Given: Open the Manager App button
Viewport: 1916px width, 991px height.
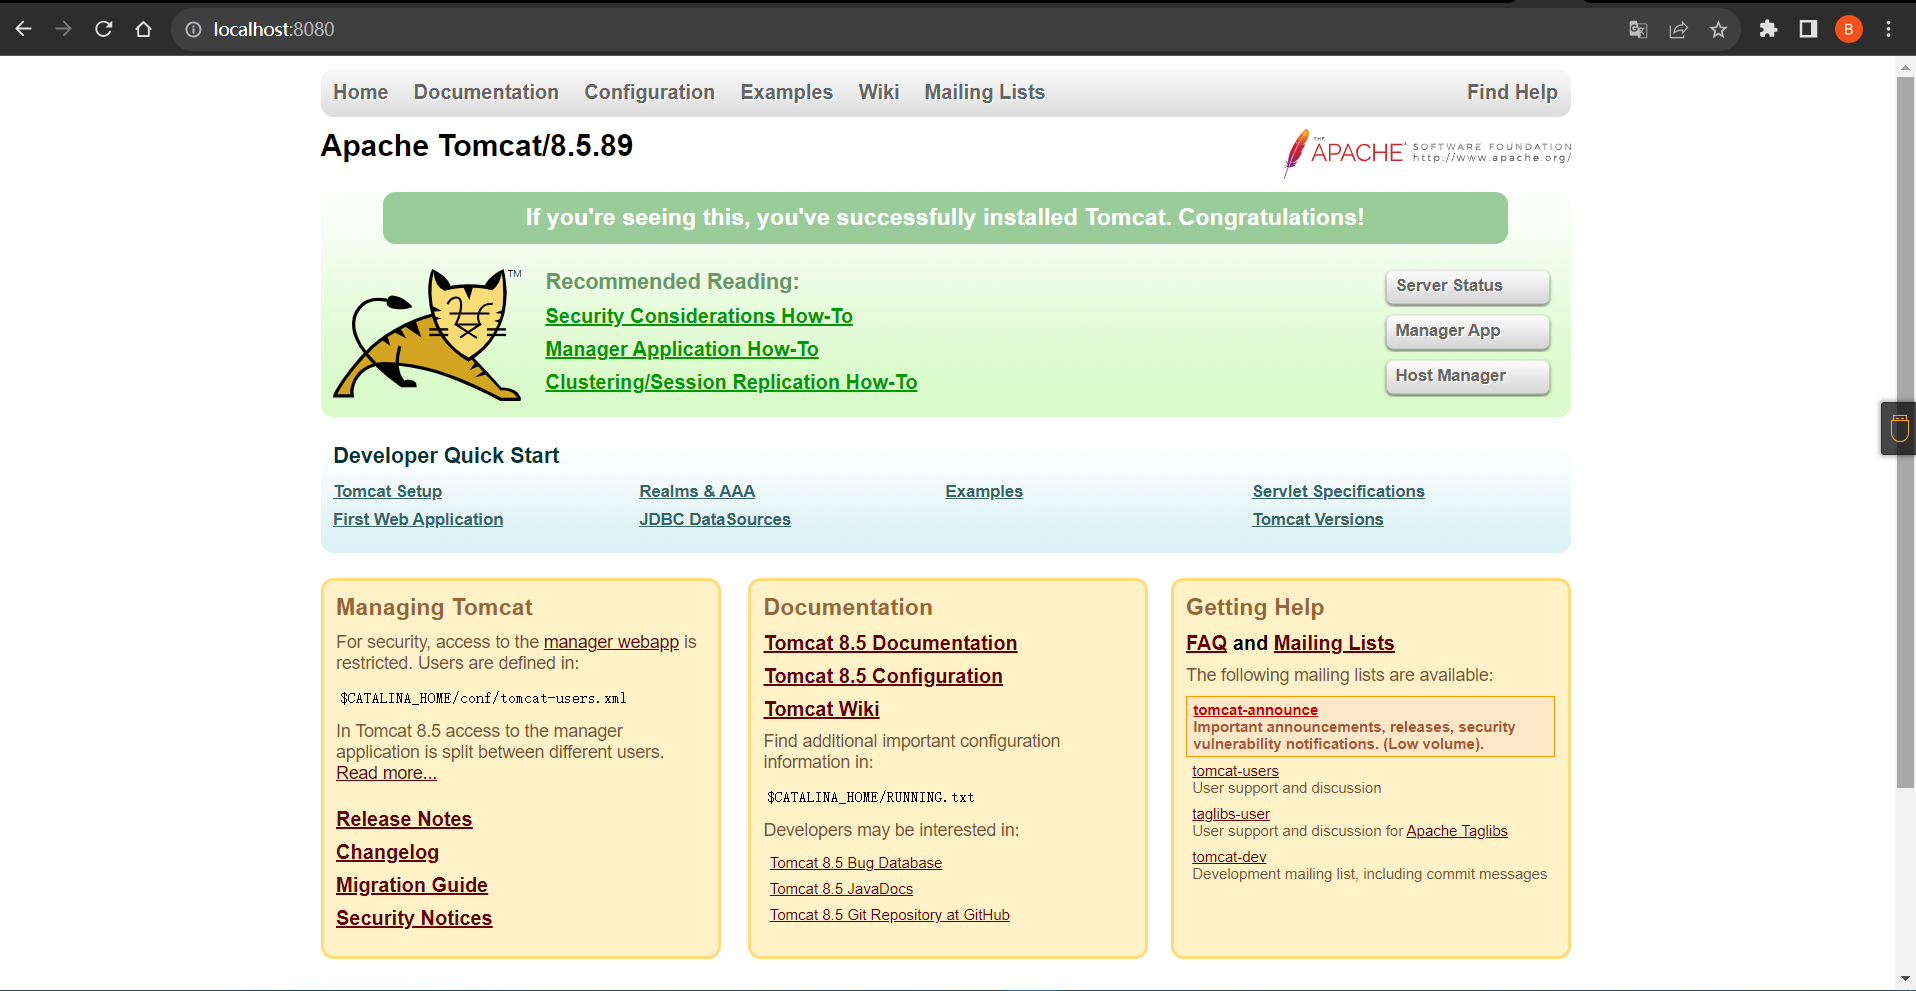Looking at the screenshot, I should (1467, 331).
